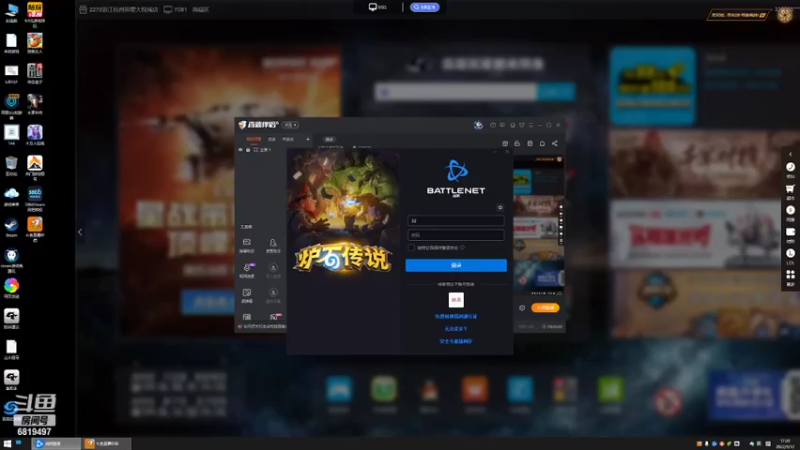Click the fullscreen scene icon in source row
Image resolution: width=800 pixels, height=450 pixels.
point(256,150)
